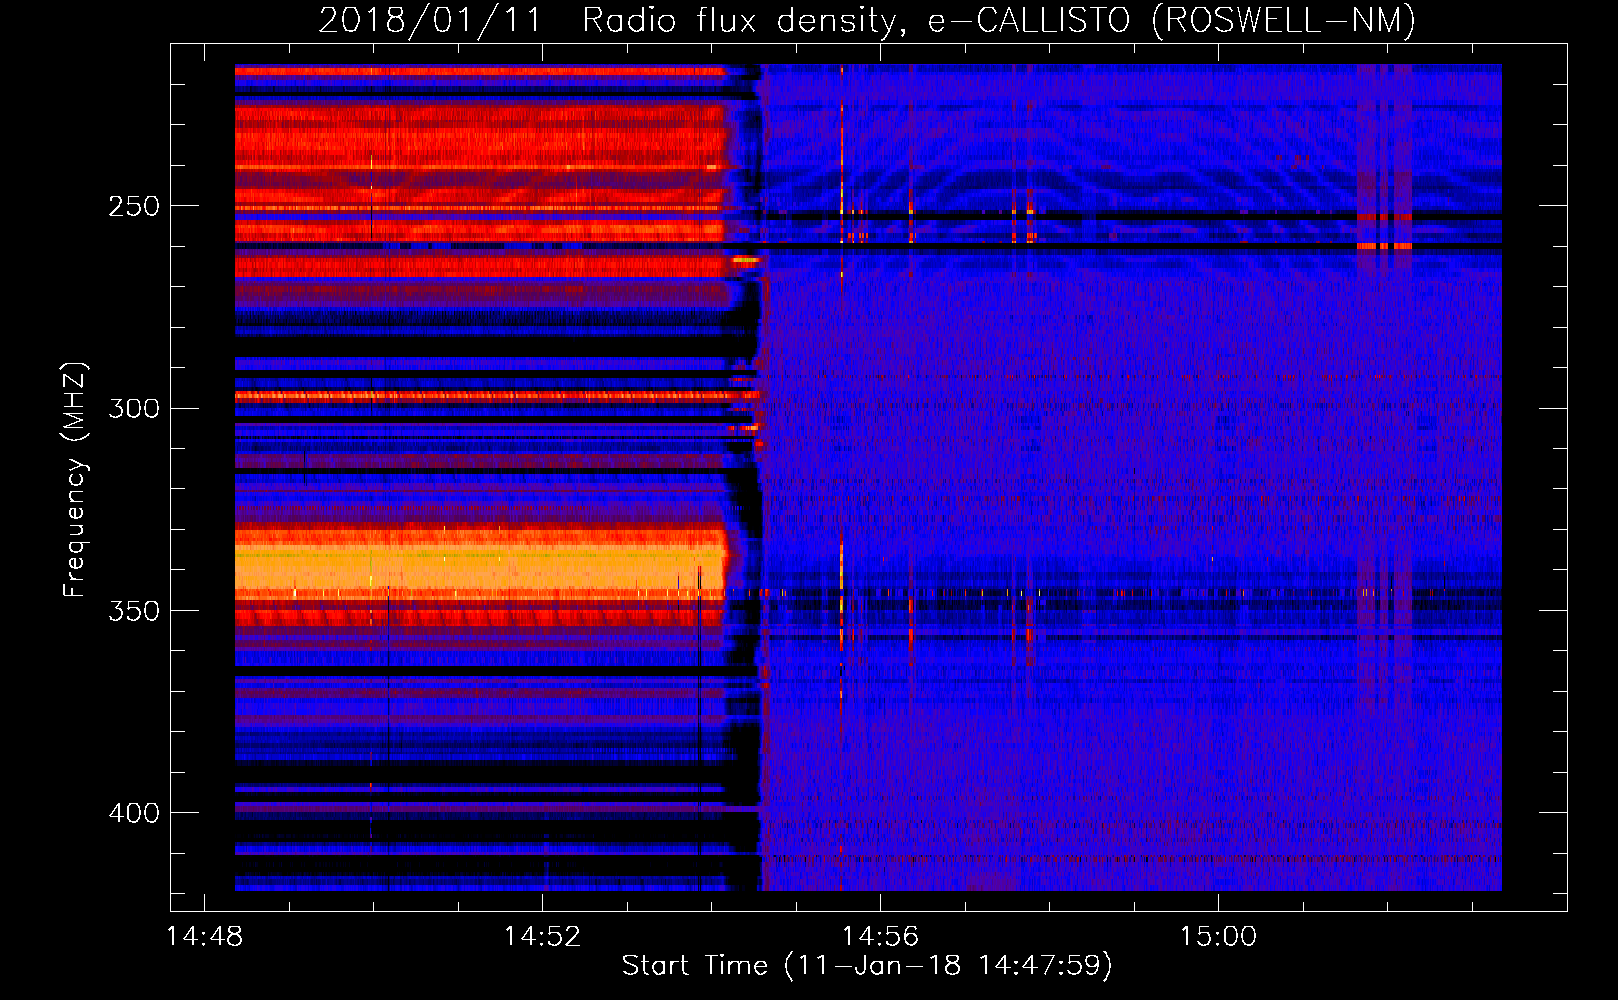
Task: Click the 14:56 time axis label
Action: (880, 937)
